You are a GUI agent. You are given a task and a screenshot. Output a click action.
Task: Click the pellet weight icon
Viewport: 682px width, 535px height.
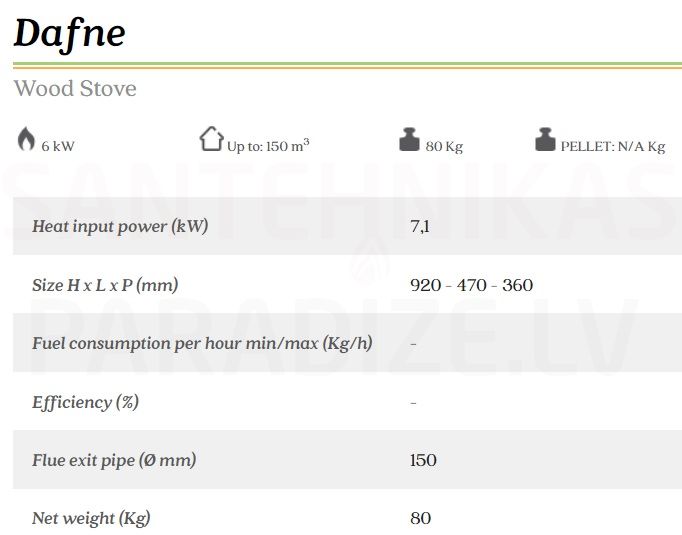(545, 140)
